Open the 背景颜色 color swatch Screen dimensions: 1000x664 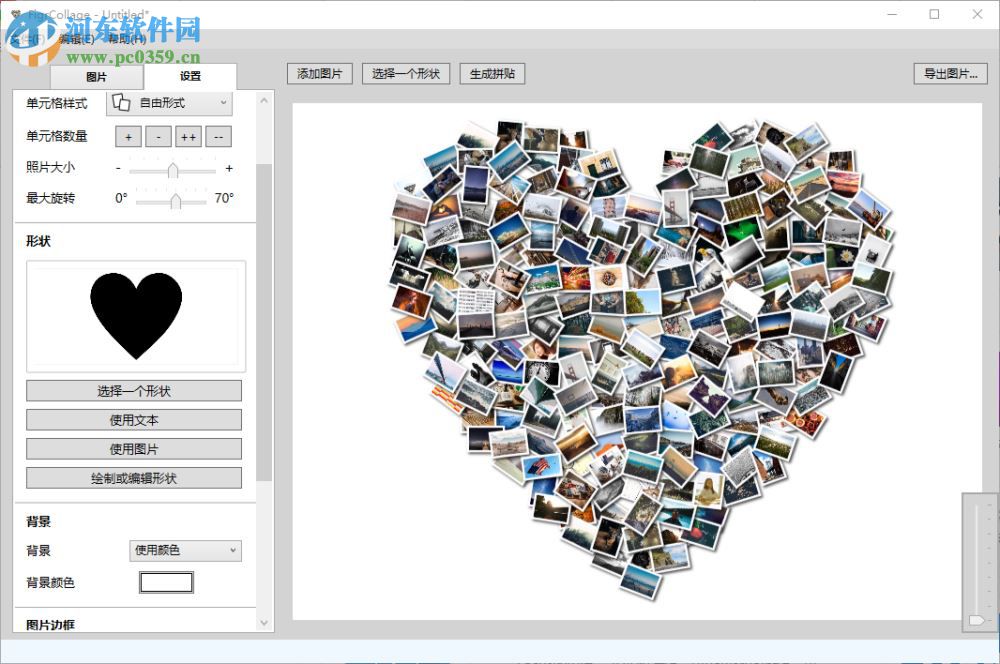tap(166, 581)
